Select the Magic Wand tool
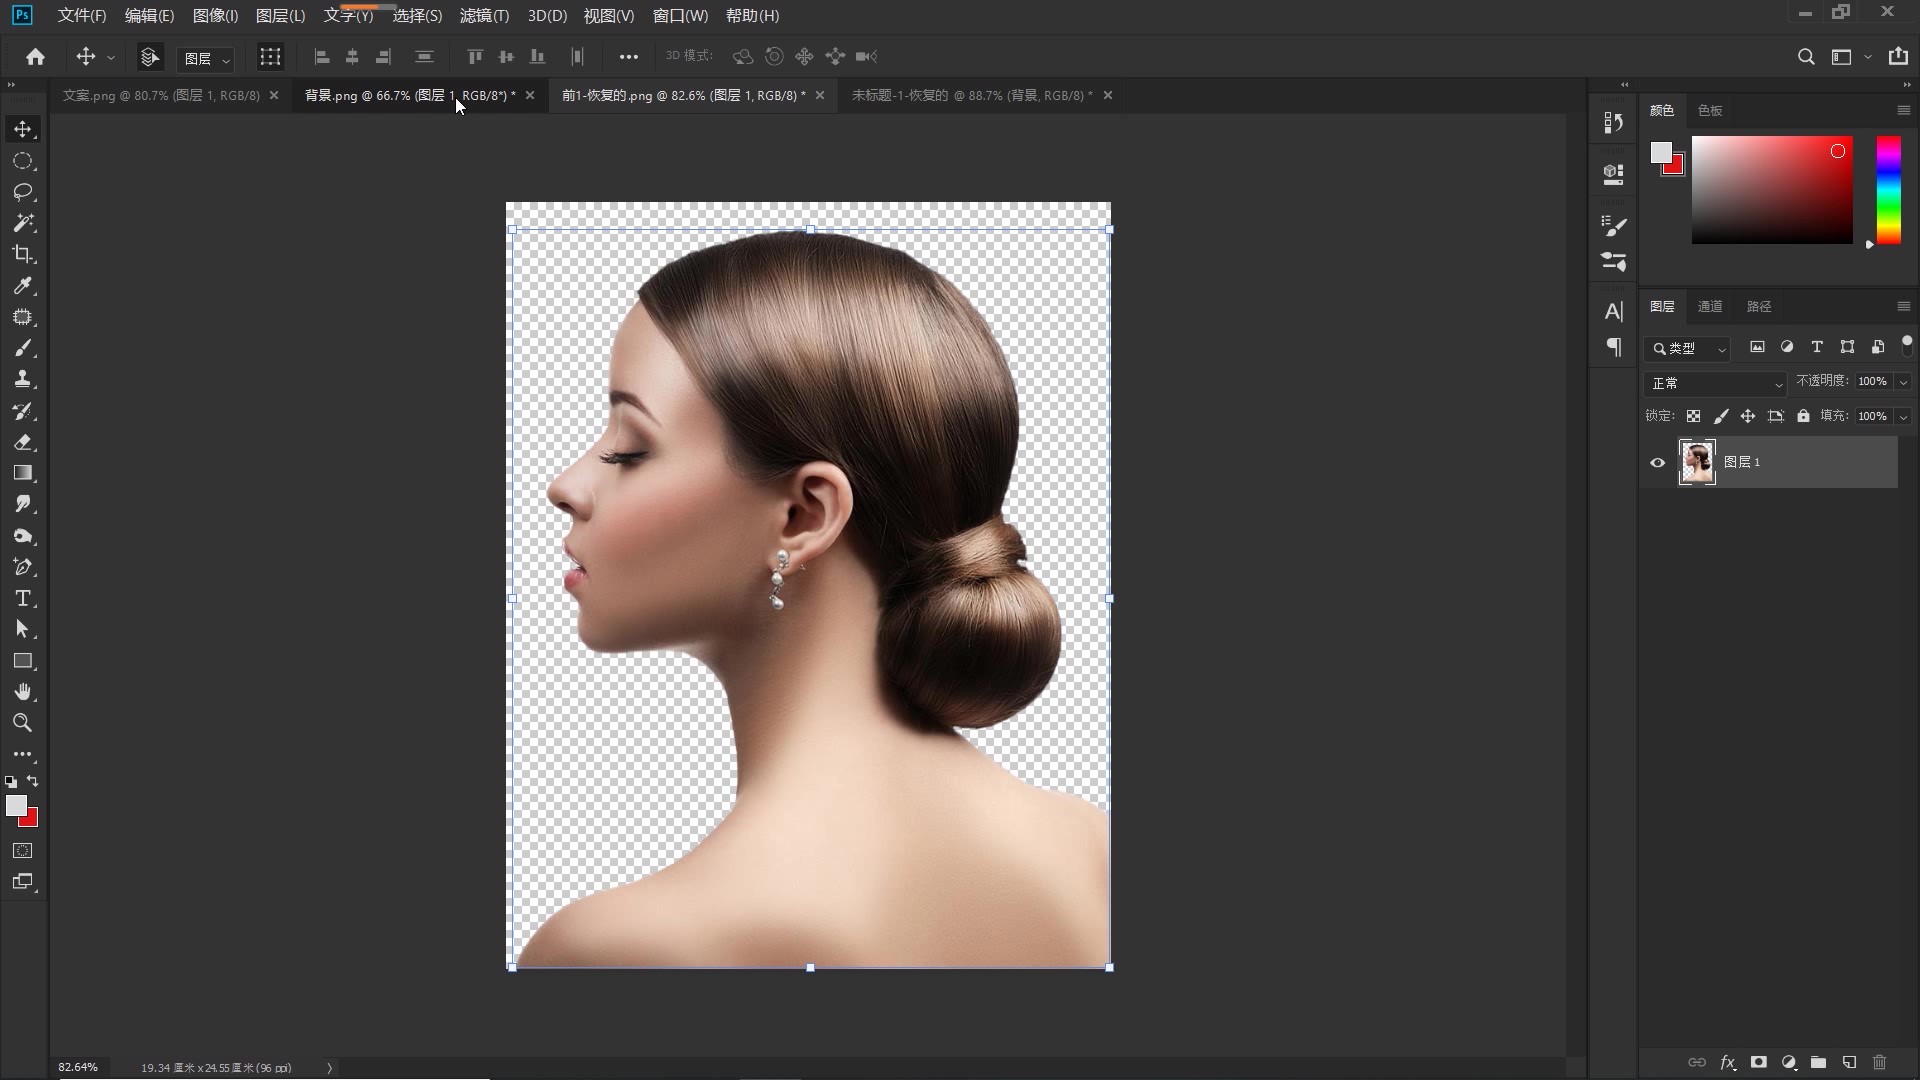This screenshot has height=1080, width=1920. click(23, 223)
